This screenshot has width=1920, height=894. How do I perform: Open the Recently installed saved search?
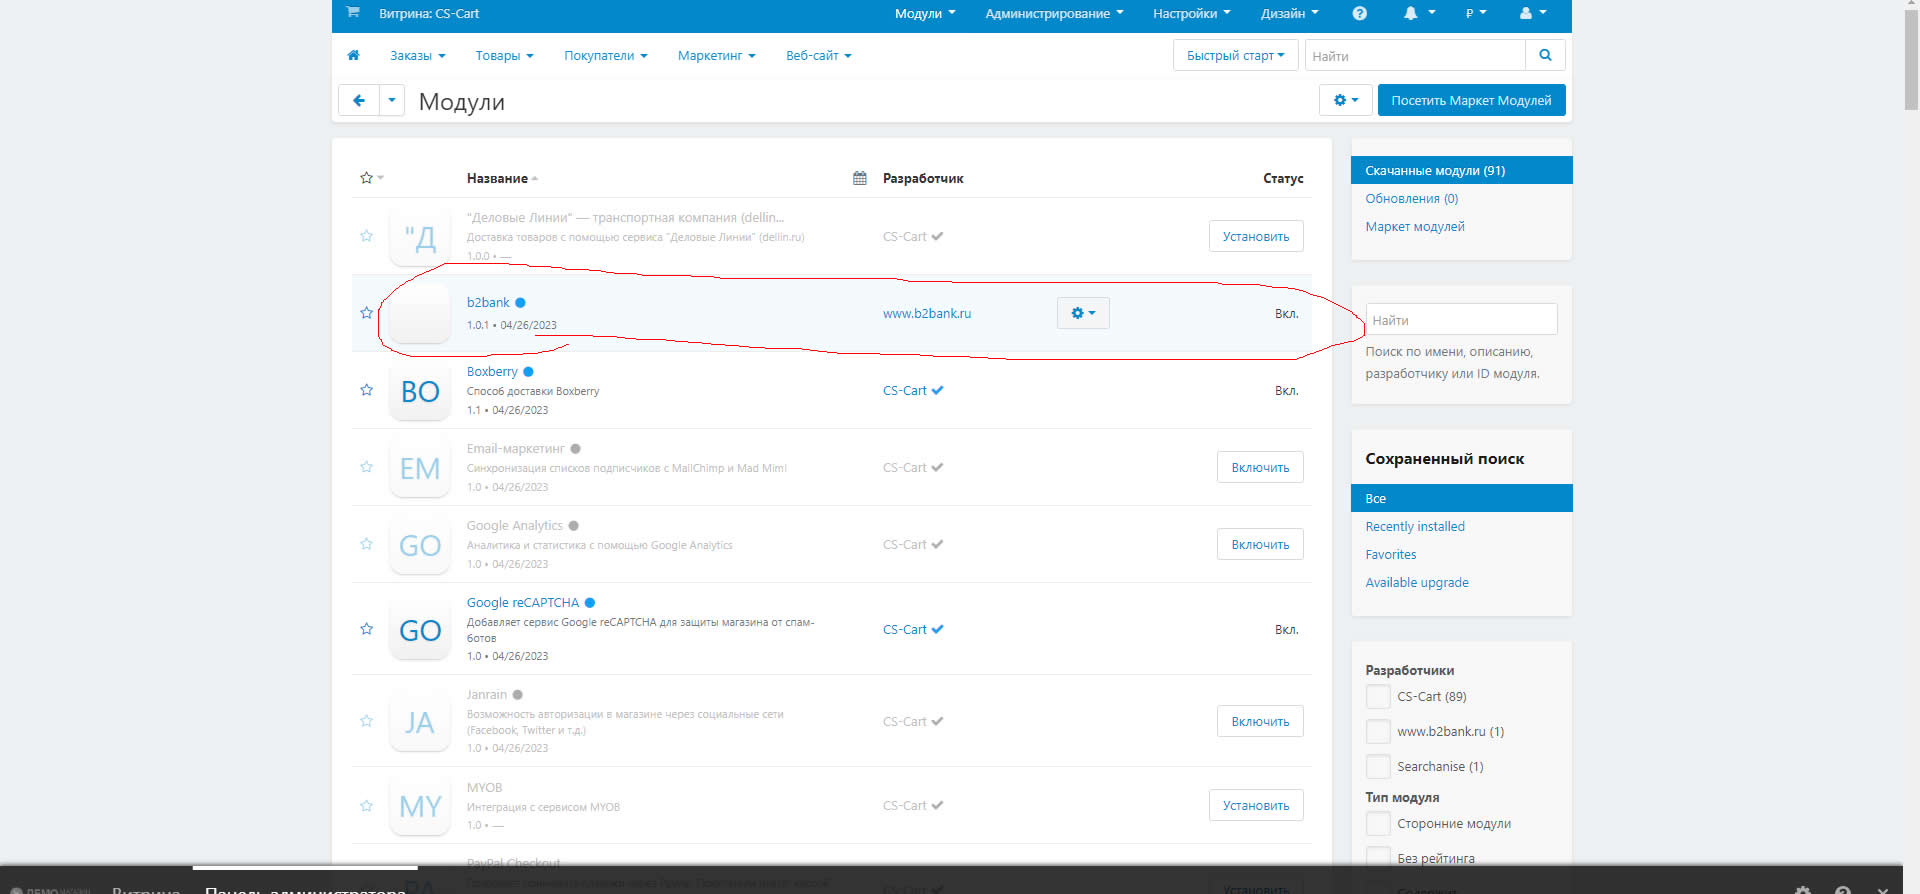[x=1414, y=527]
